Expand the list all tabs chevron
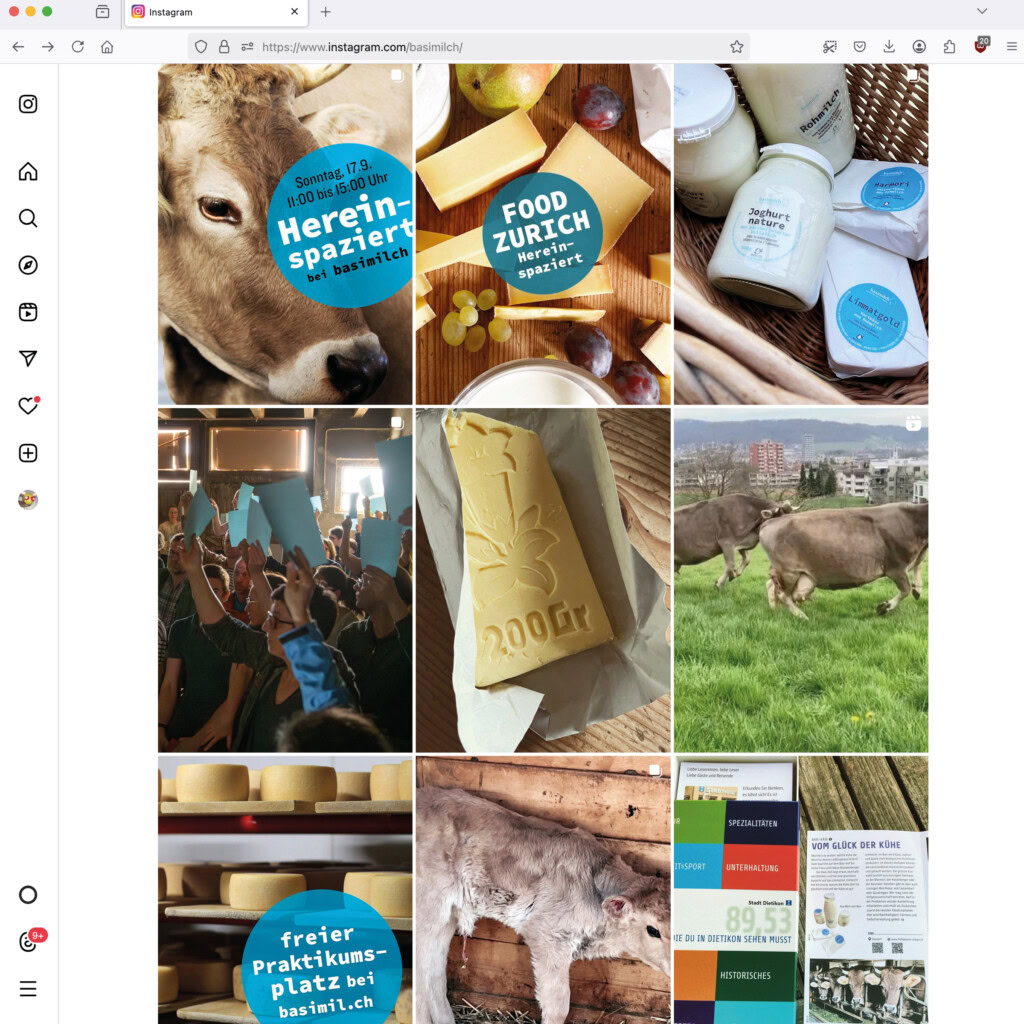 981,12
